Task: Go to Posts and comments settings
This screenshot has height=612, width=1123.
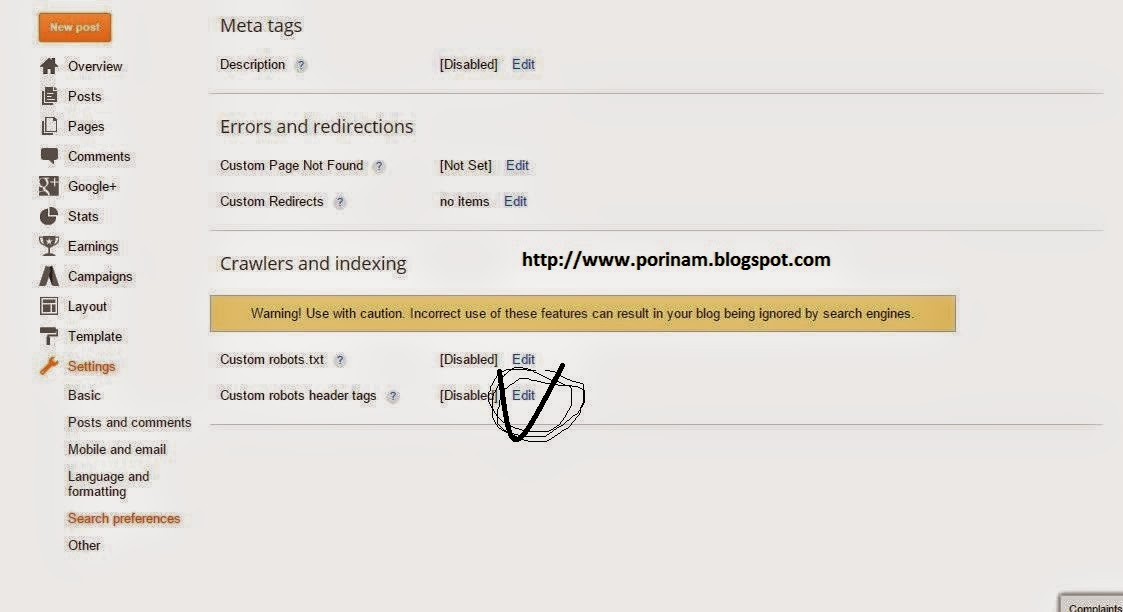Action: tap(130, 422)
